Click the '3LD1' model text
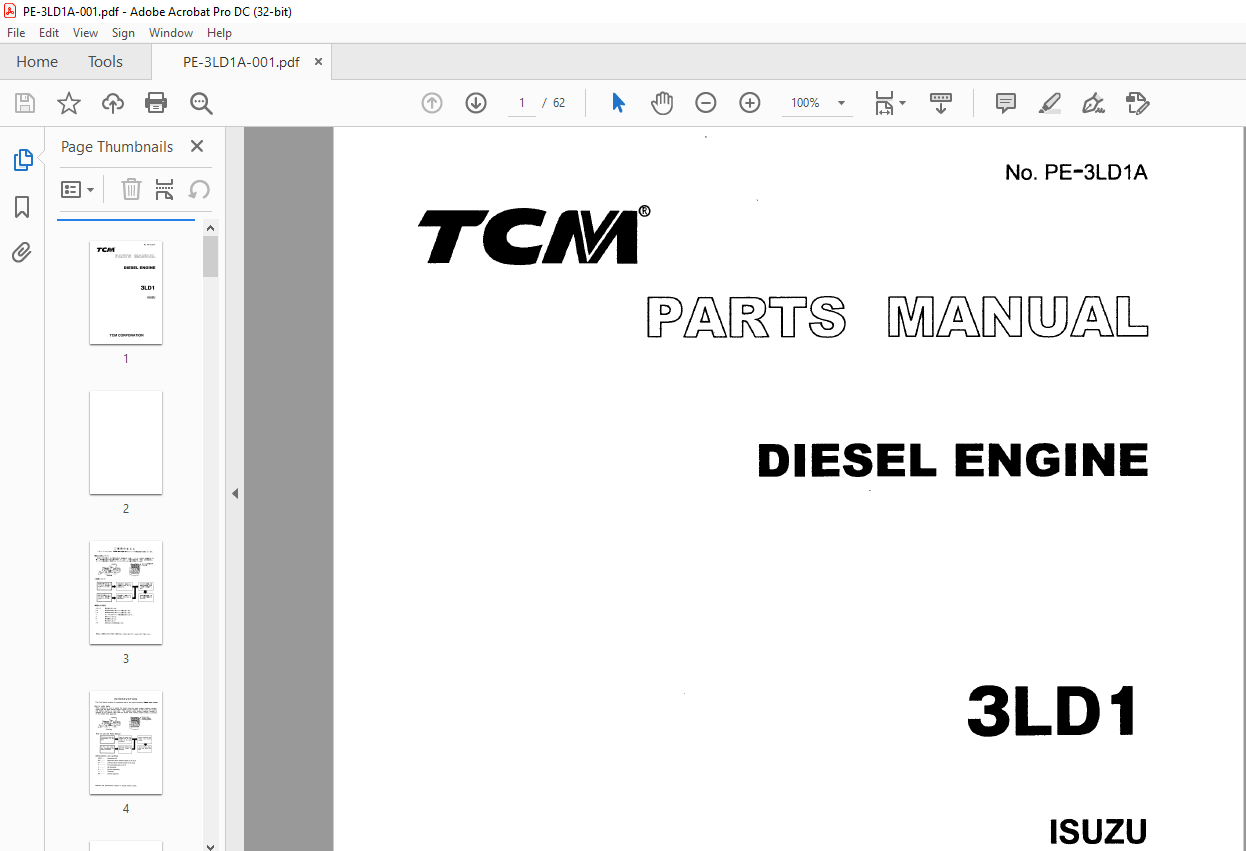This screenshot has height=851, width=1246. pyautogui.click(x=1052, y=710)
